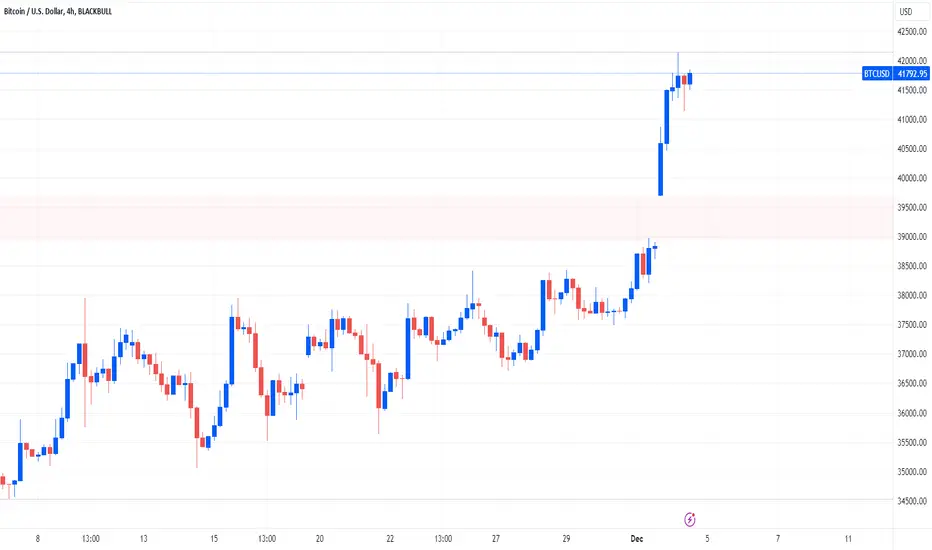Click the Bitcoin / U.S. Dollar chart title
932x550 pixels.
coord(33,11)
